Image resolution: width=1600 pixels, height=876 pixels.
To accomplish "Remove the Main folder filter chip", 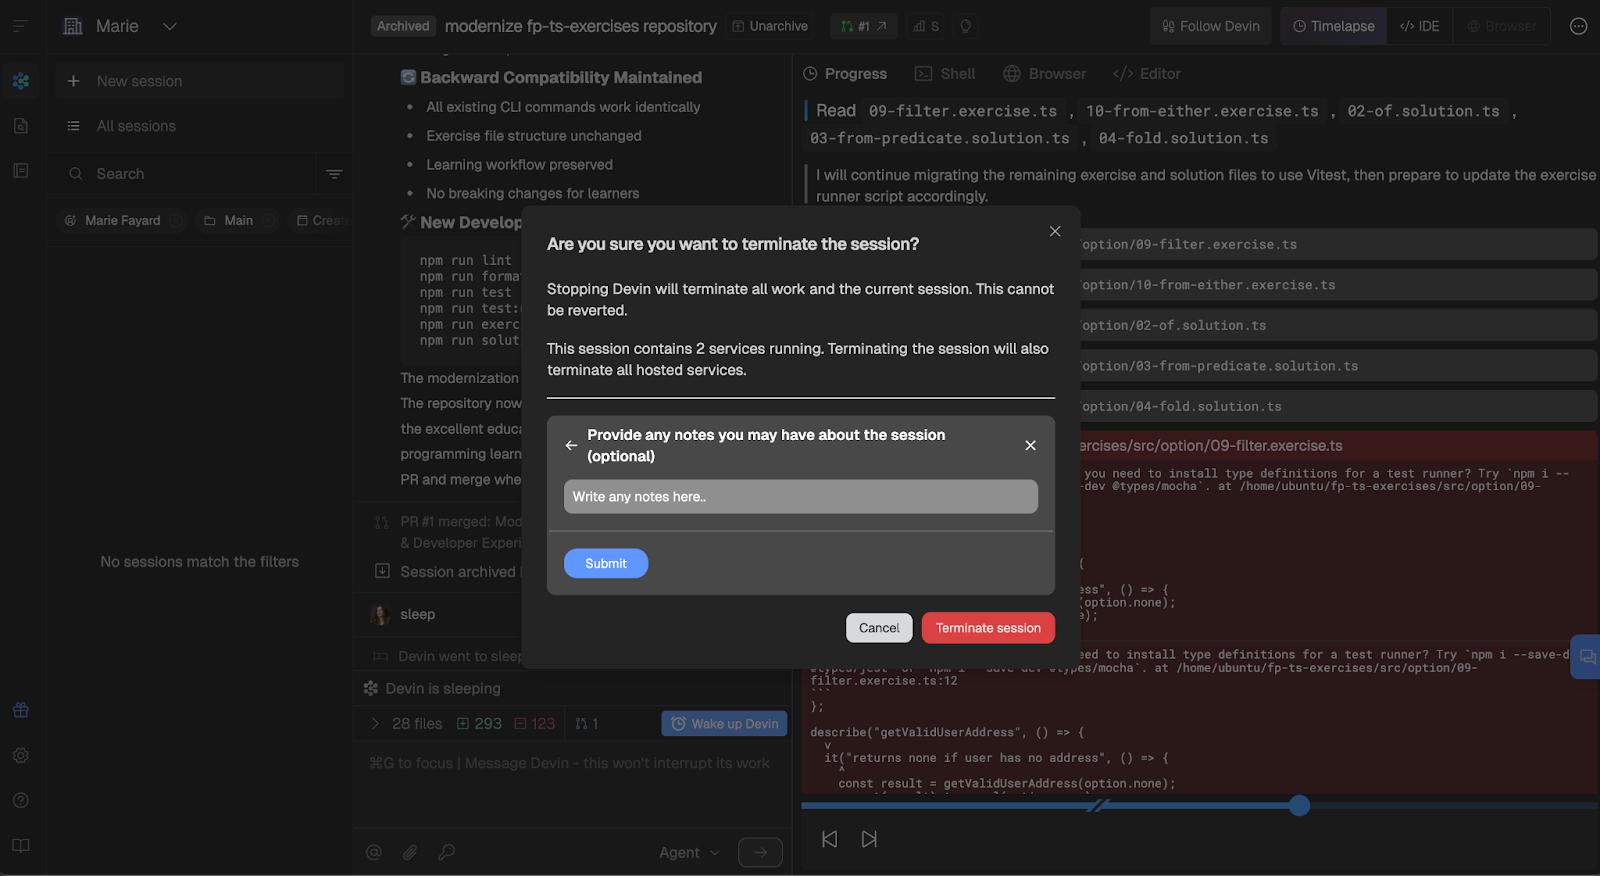I will coord(269,221).
